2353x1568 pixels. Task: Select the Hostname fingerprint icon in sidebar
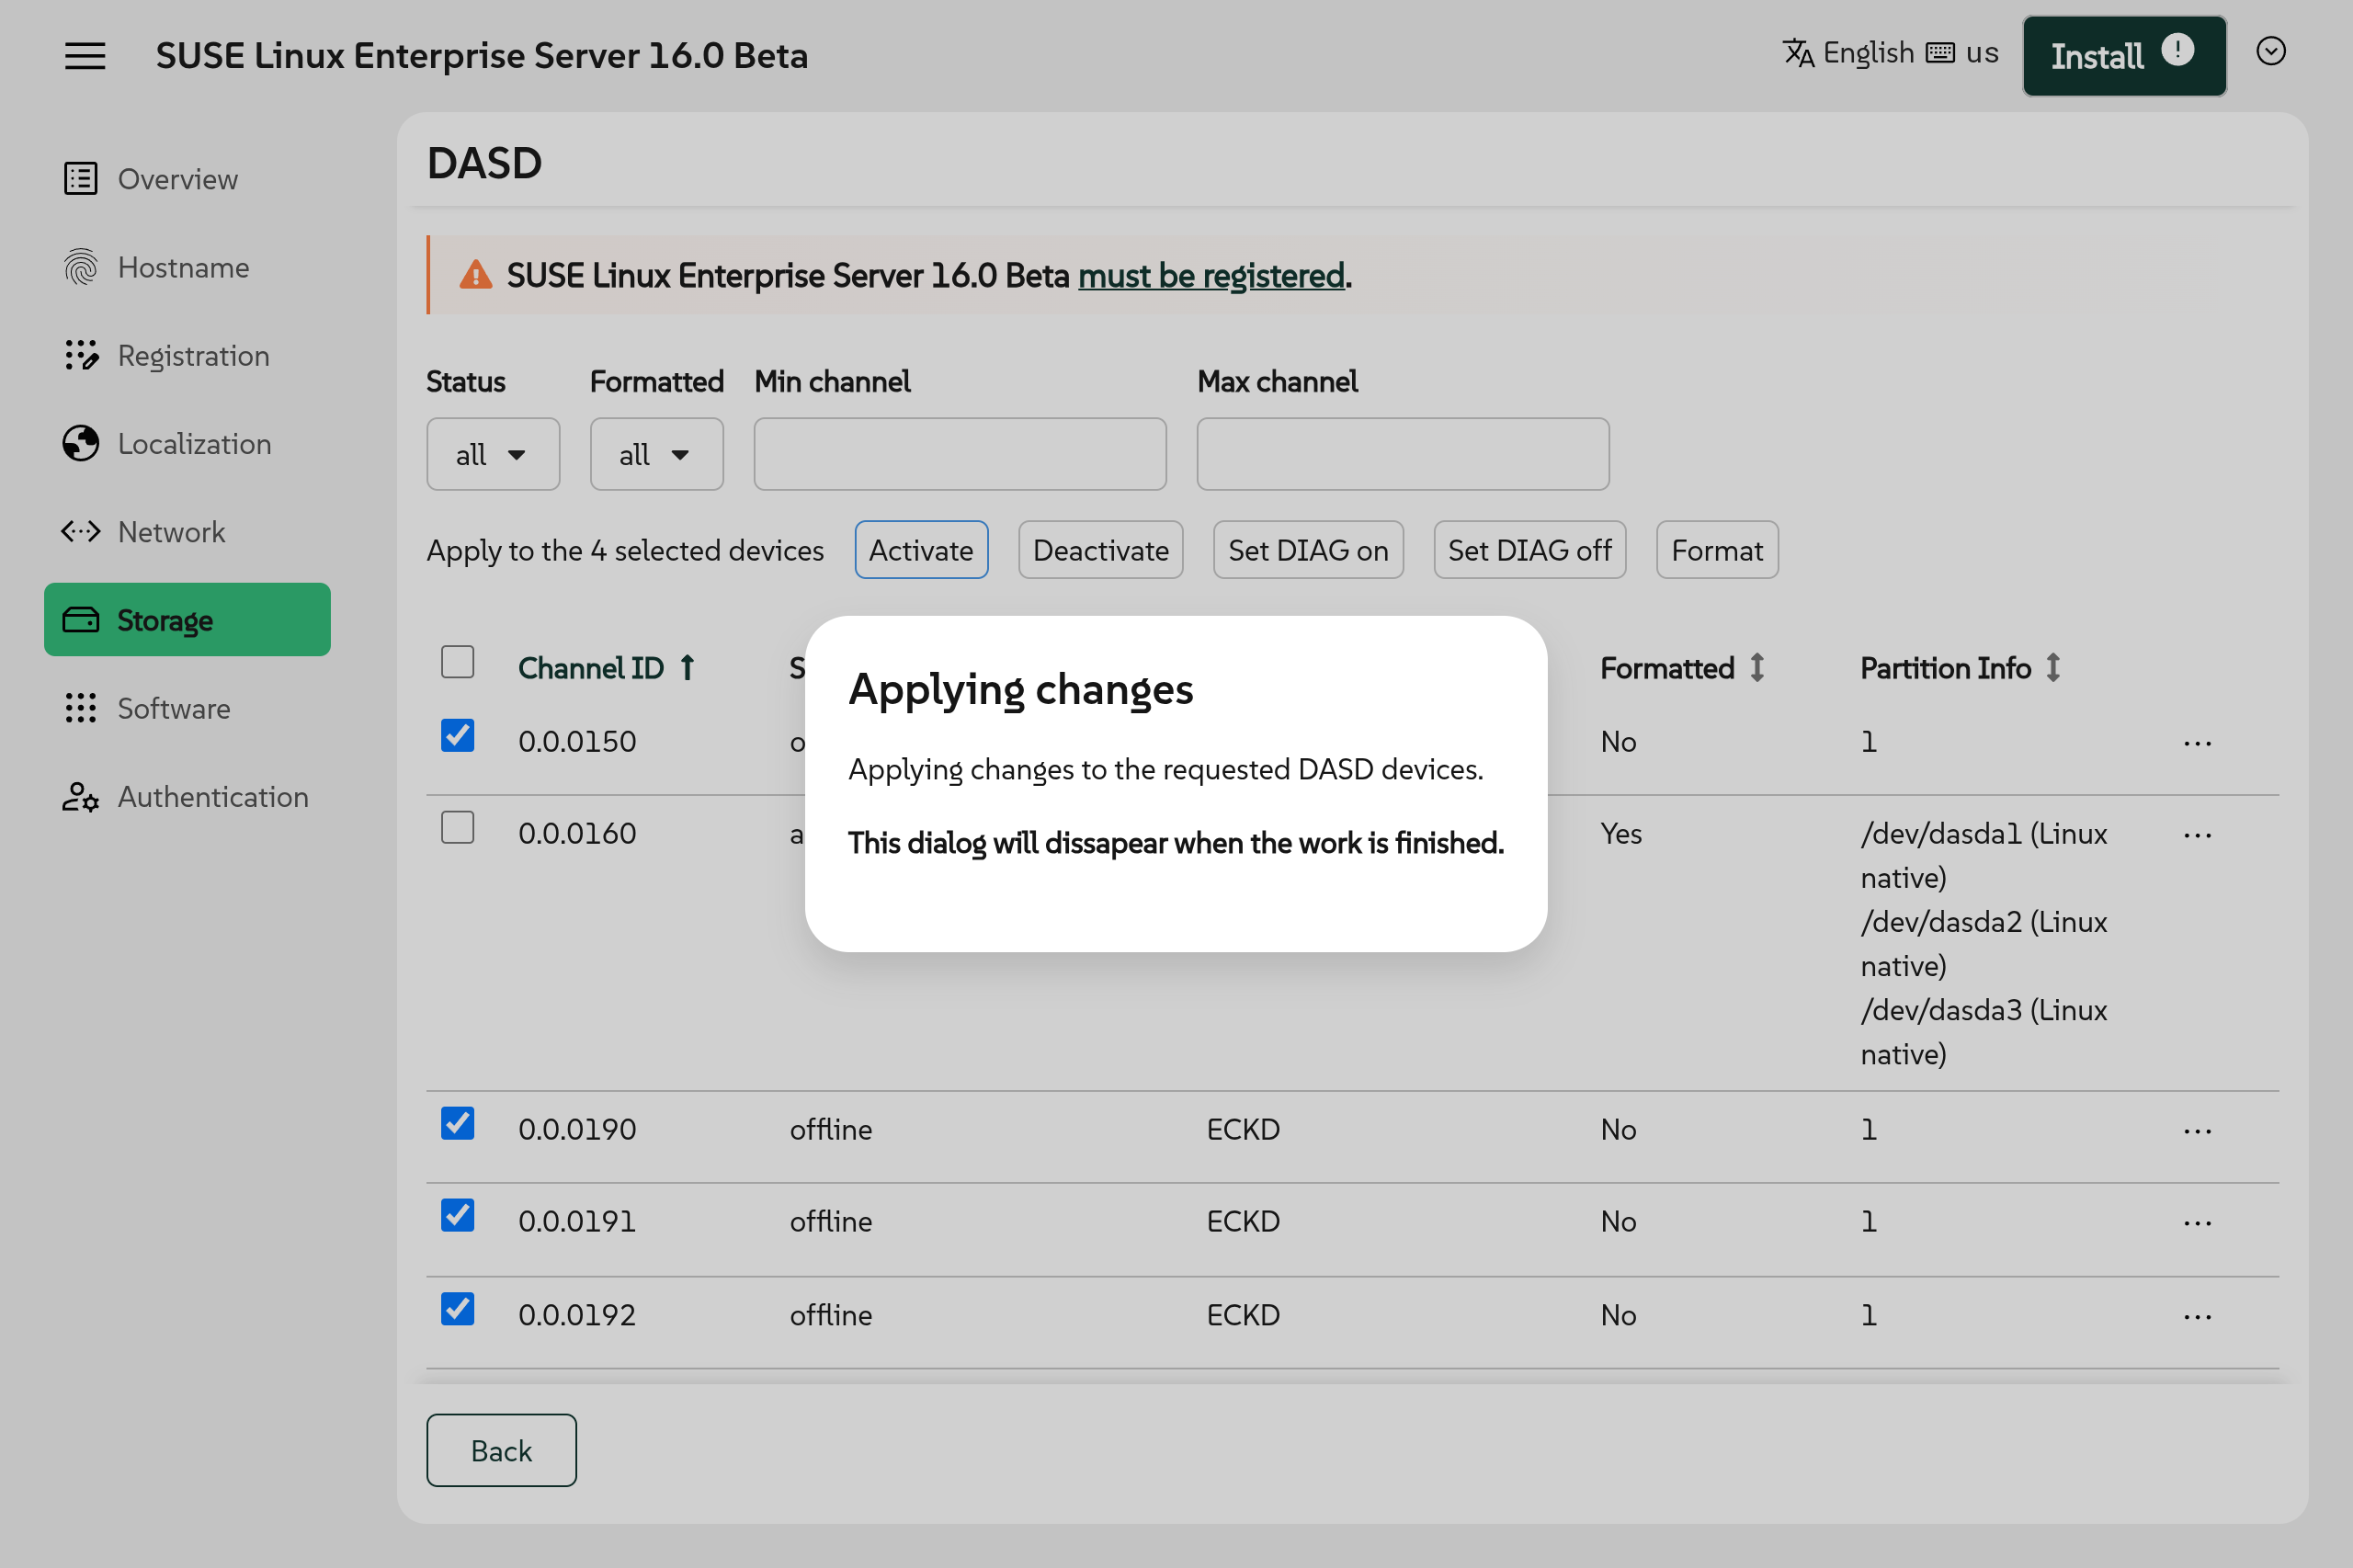coord(81,267)
